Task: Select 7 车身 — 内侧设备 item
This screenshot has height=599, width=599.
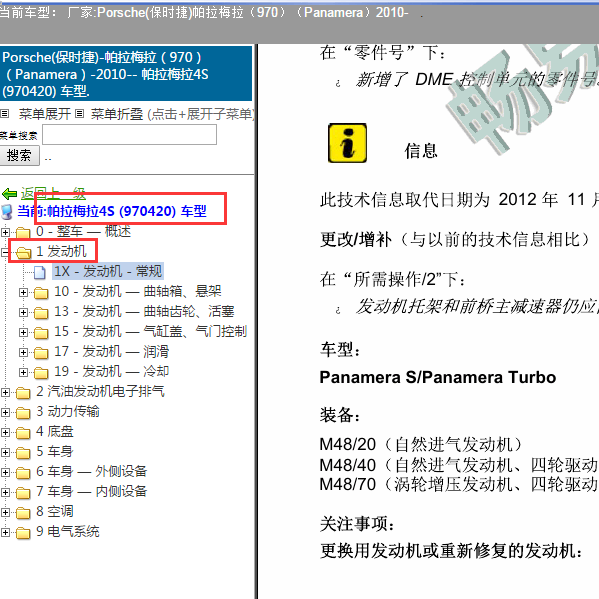Action: pos(92,491)
